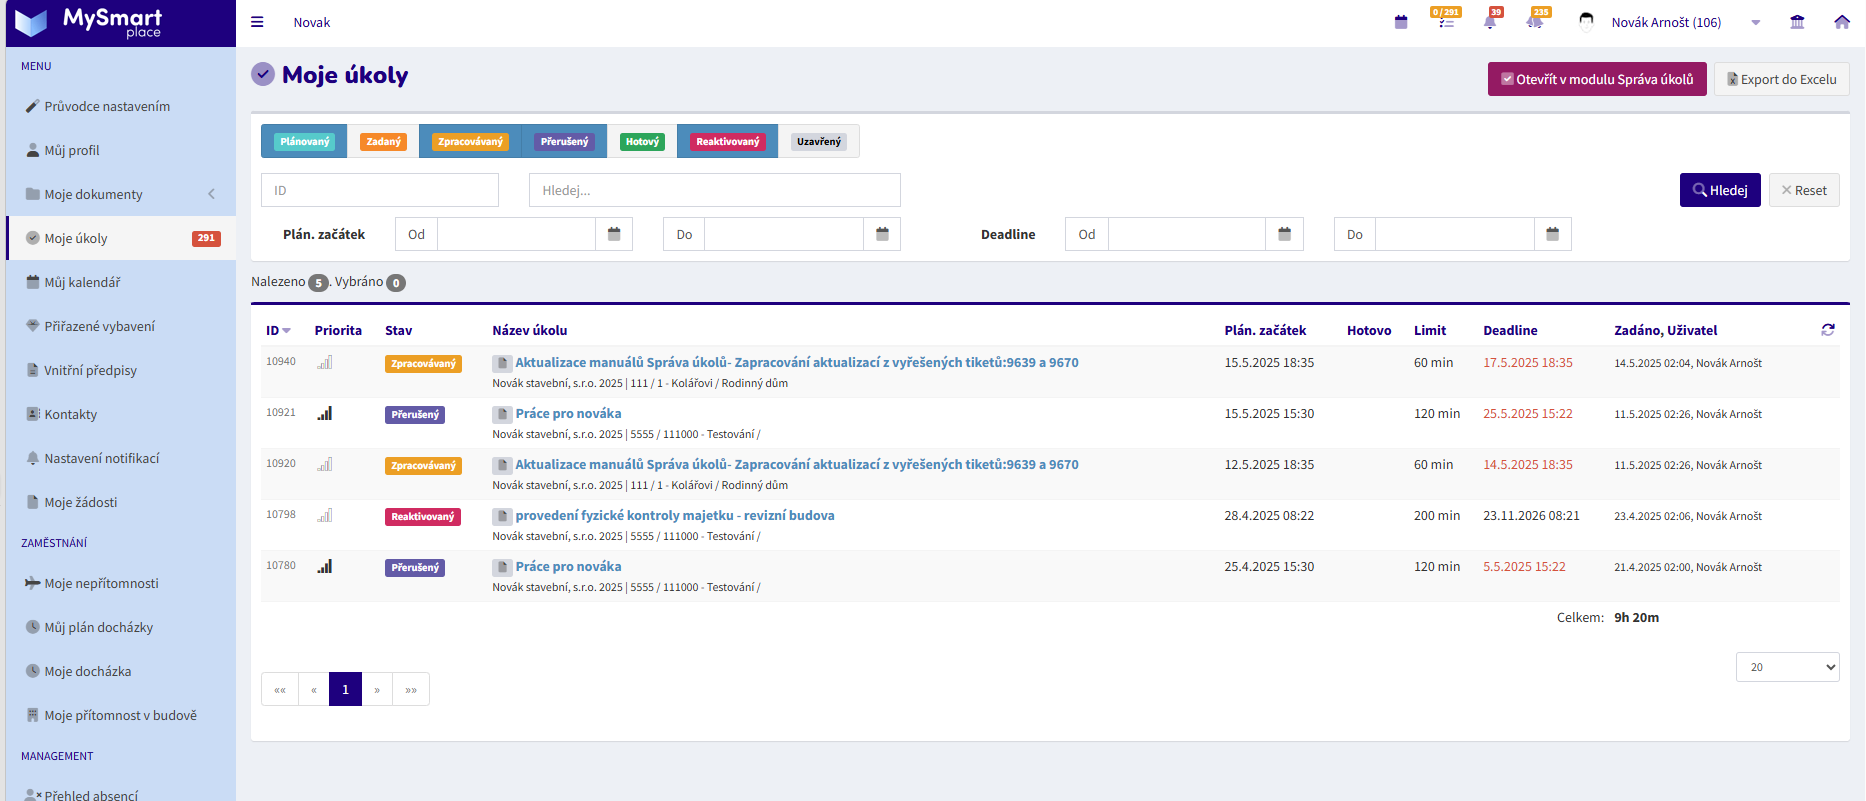The width and height of the screenshot is (1866, 801).
Task: Click the ID filter input field
Action: click(380, 190)
